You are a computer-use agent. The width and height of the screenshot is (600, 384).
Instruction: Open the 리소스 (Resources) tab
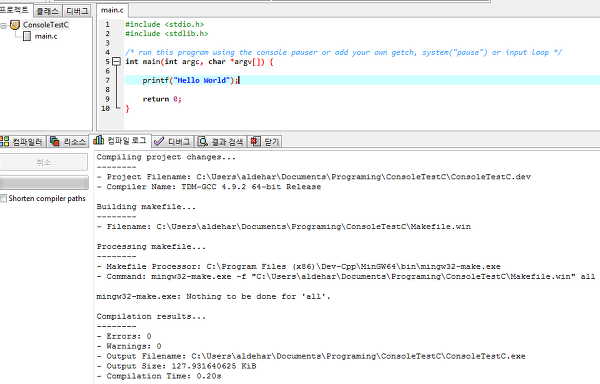[68, 142]
